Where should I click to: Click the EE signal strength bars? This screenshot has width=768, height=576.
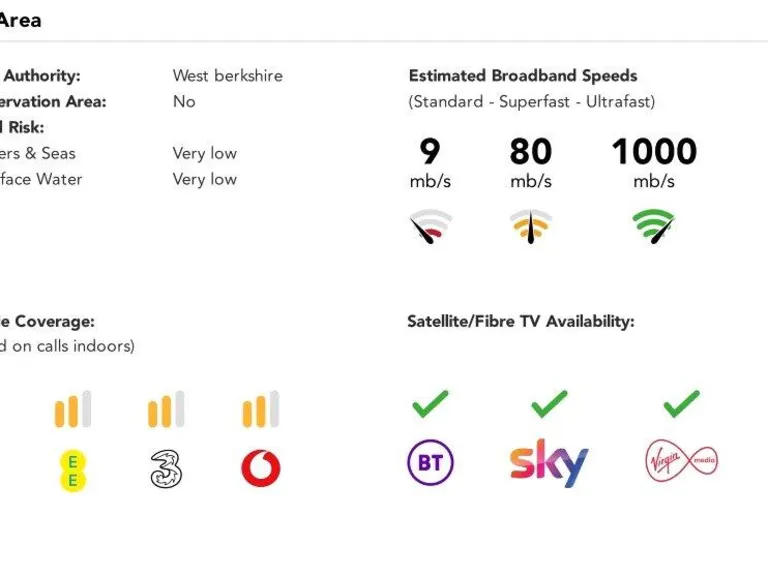(72, 410)
